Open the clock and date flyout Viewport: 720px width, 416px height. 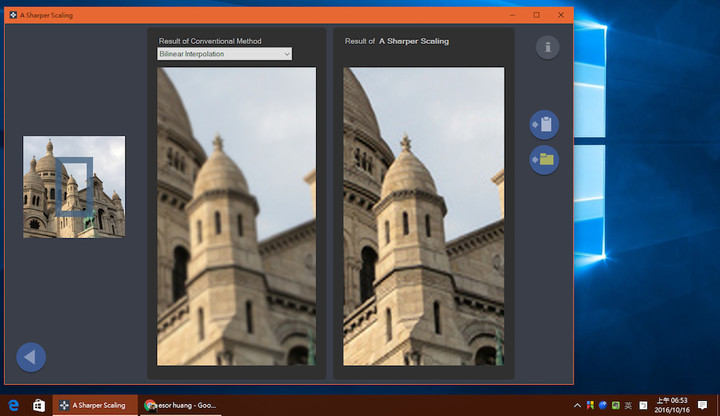coord(672,405)
